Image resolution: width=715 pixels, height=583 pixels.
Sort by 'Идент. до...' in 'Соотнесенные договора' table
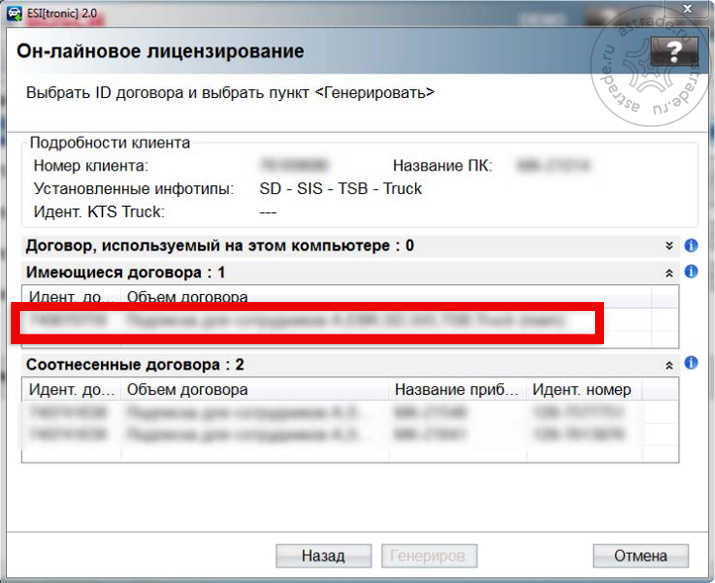click(72, 390)
